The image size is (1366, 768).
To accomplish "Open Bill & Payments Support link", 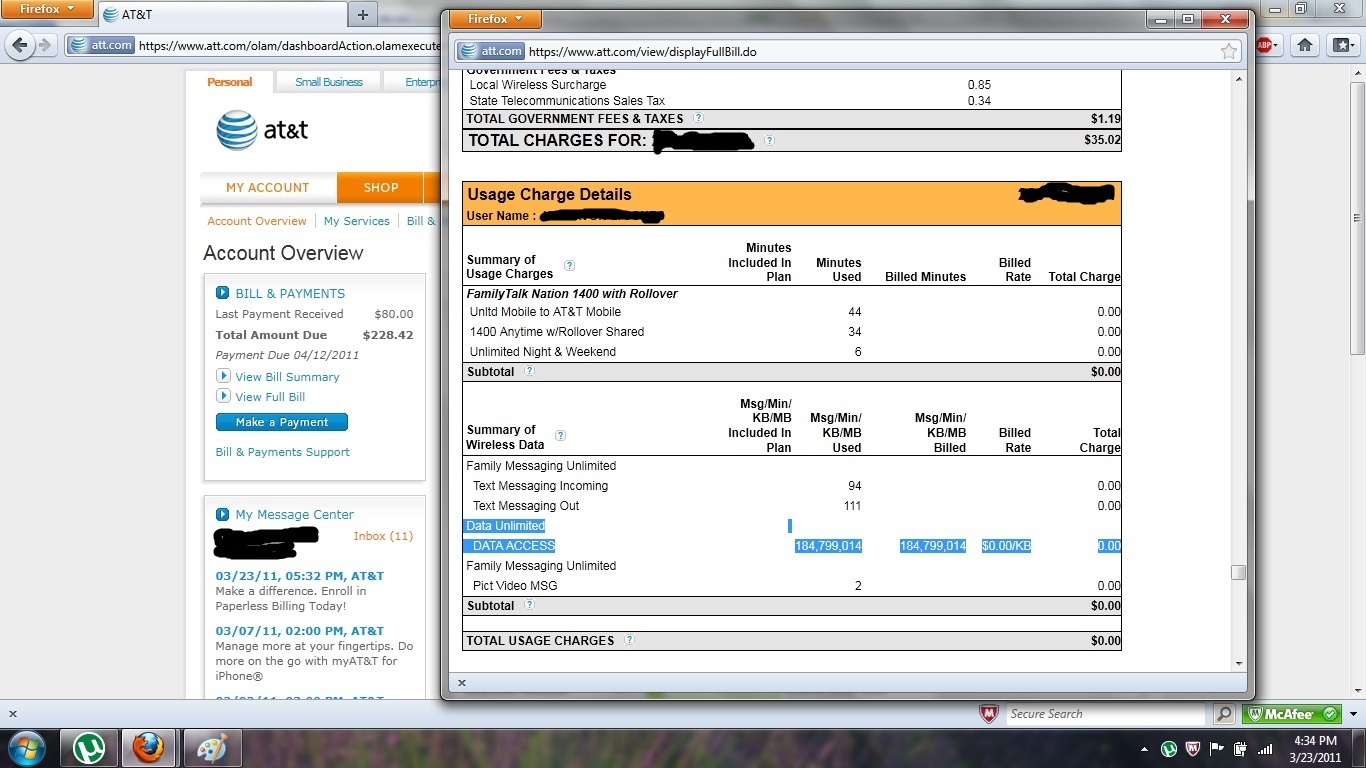I will (x=283, y=452).
